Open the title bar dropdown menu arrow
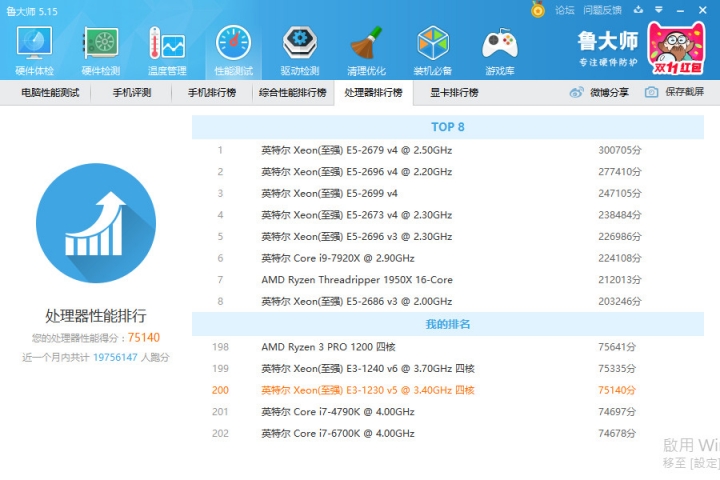Screen dimensions: 720x480 [659, 10]
